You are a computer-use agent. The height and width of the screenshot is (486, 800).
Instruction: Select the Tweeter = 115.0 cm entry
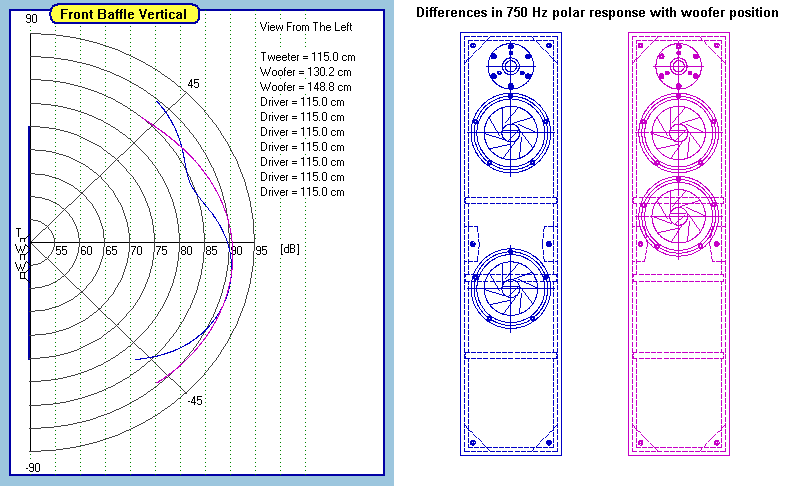coord(306,57)
